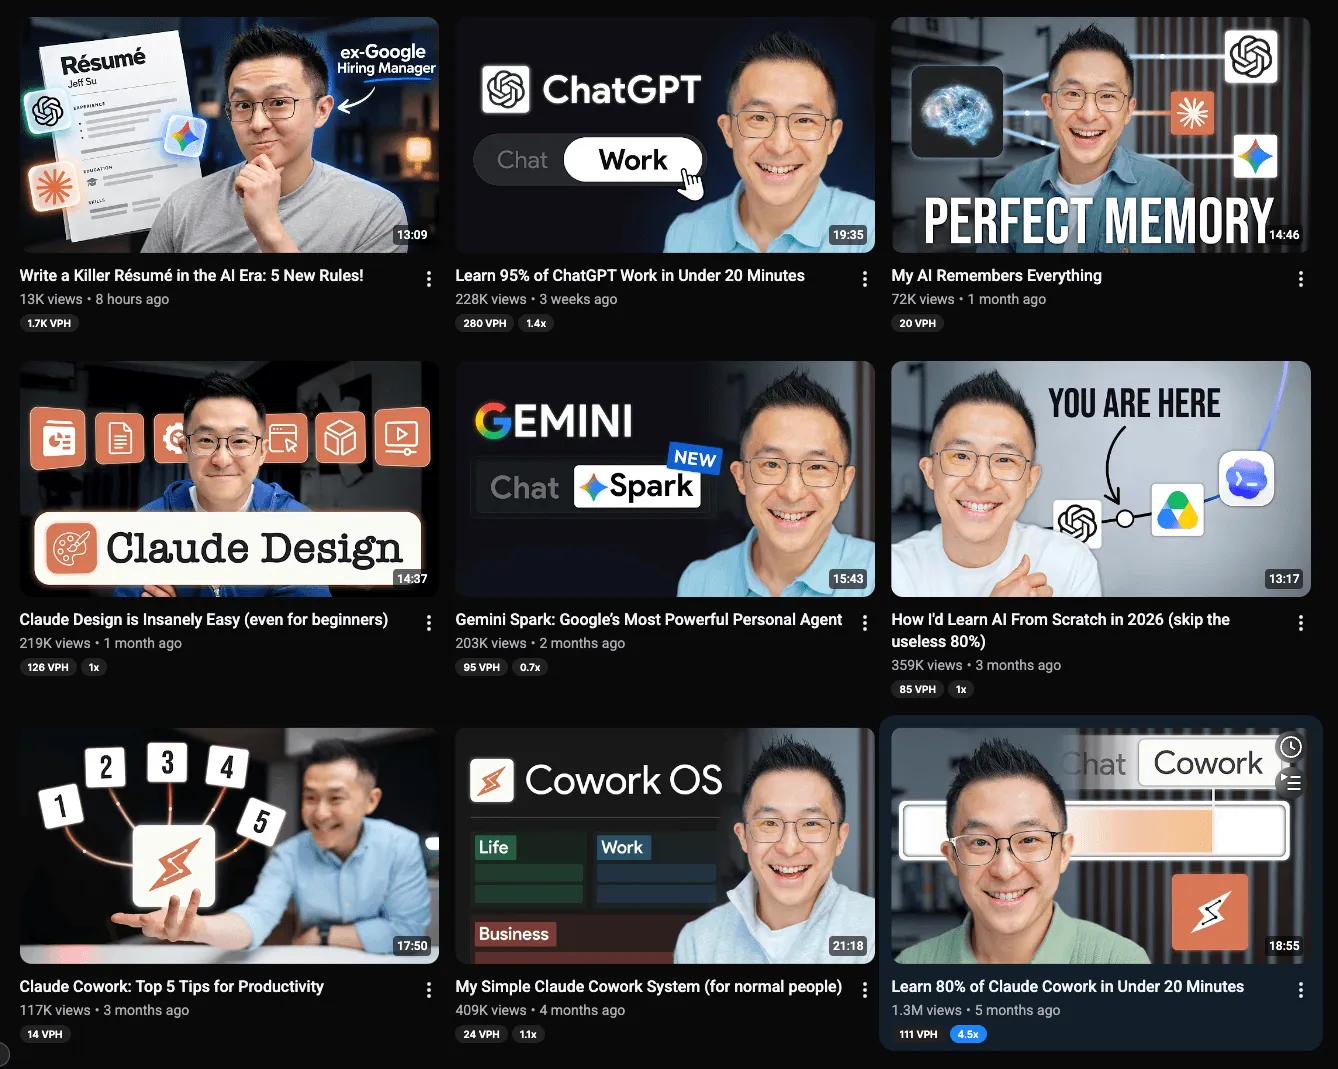Click the '14 VPH' badge
1338x1069 pixels.
(x=45, y=1034)
